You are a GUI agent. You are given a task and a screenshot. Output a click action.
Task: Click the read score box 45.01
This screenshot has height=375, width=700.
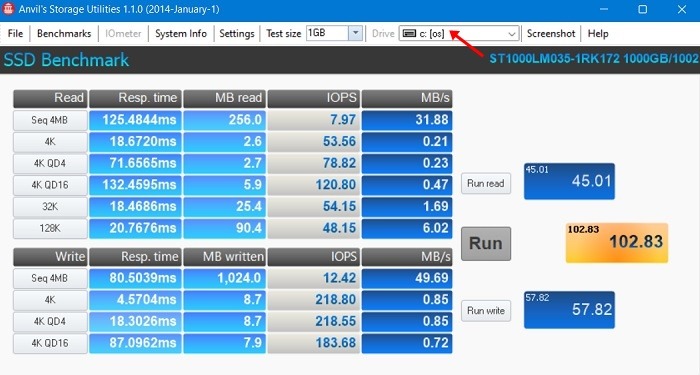569,181
